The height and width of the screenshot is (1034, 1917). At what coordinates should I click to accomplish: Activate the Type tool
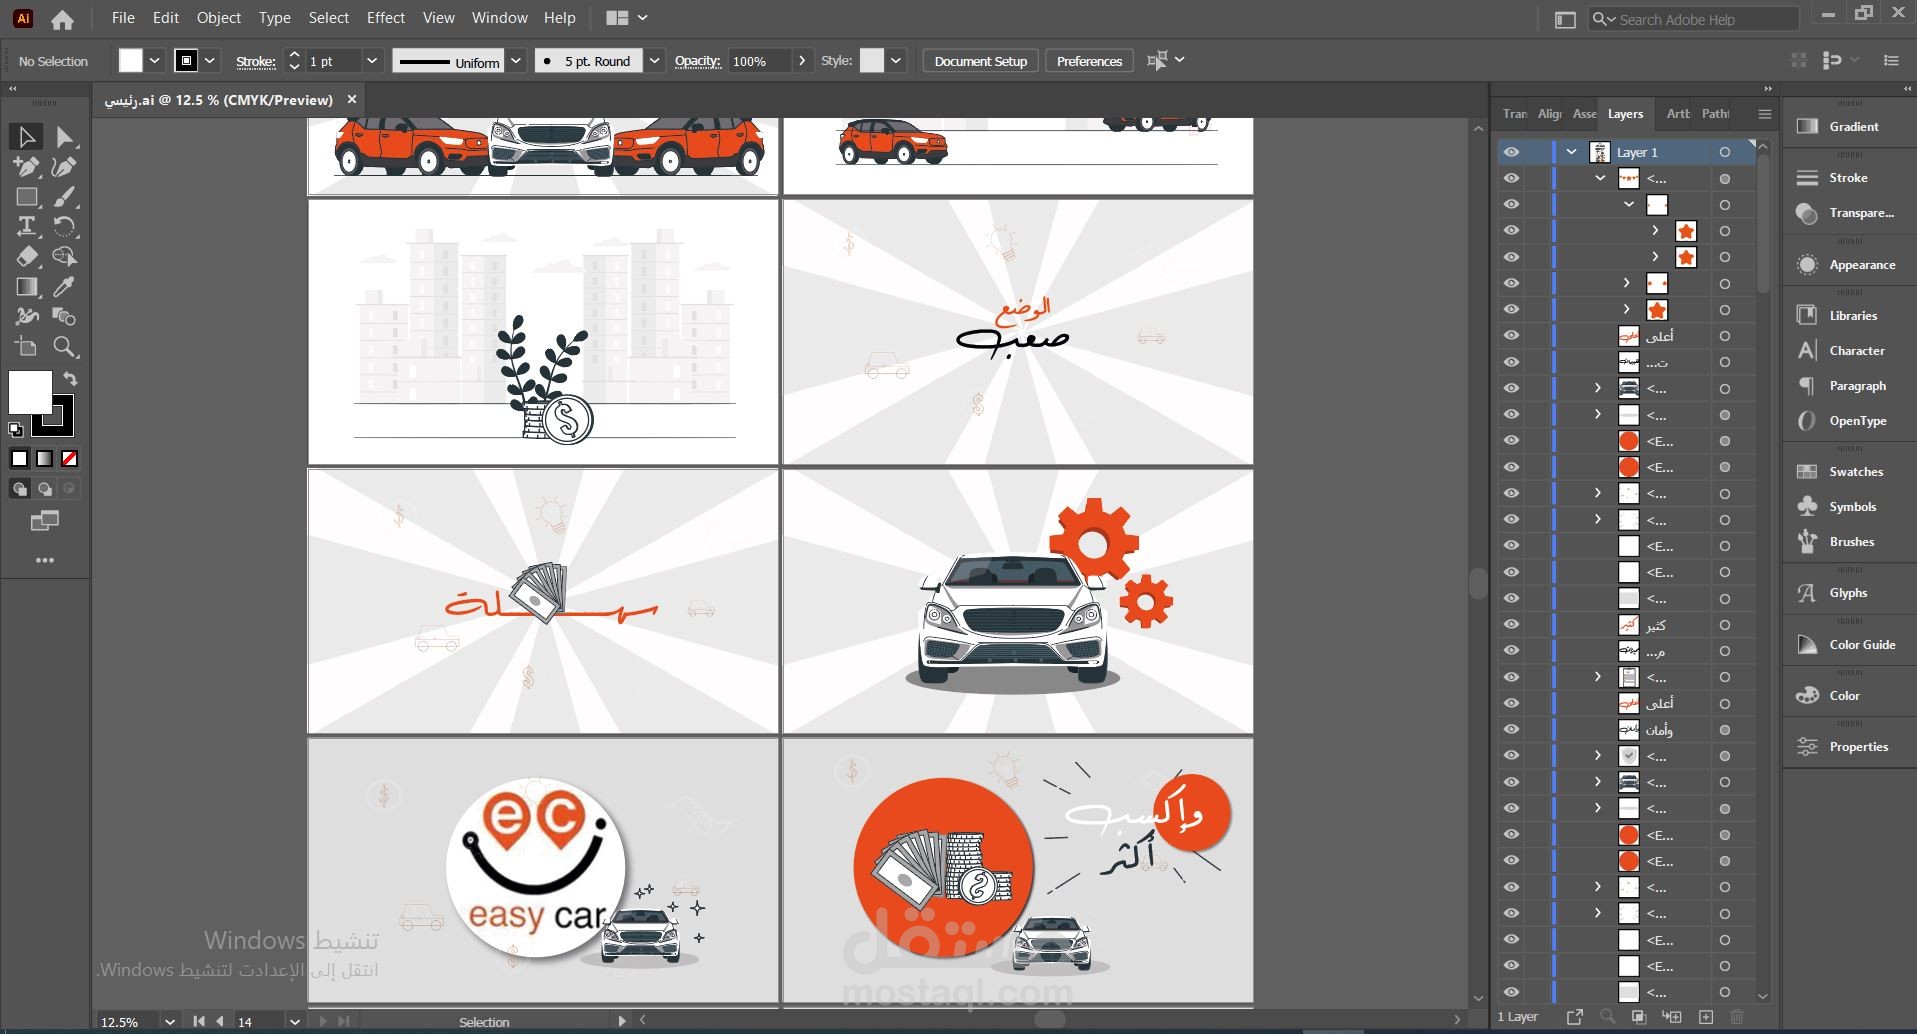pos(26,226)
